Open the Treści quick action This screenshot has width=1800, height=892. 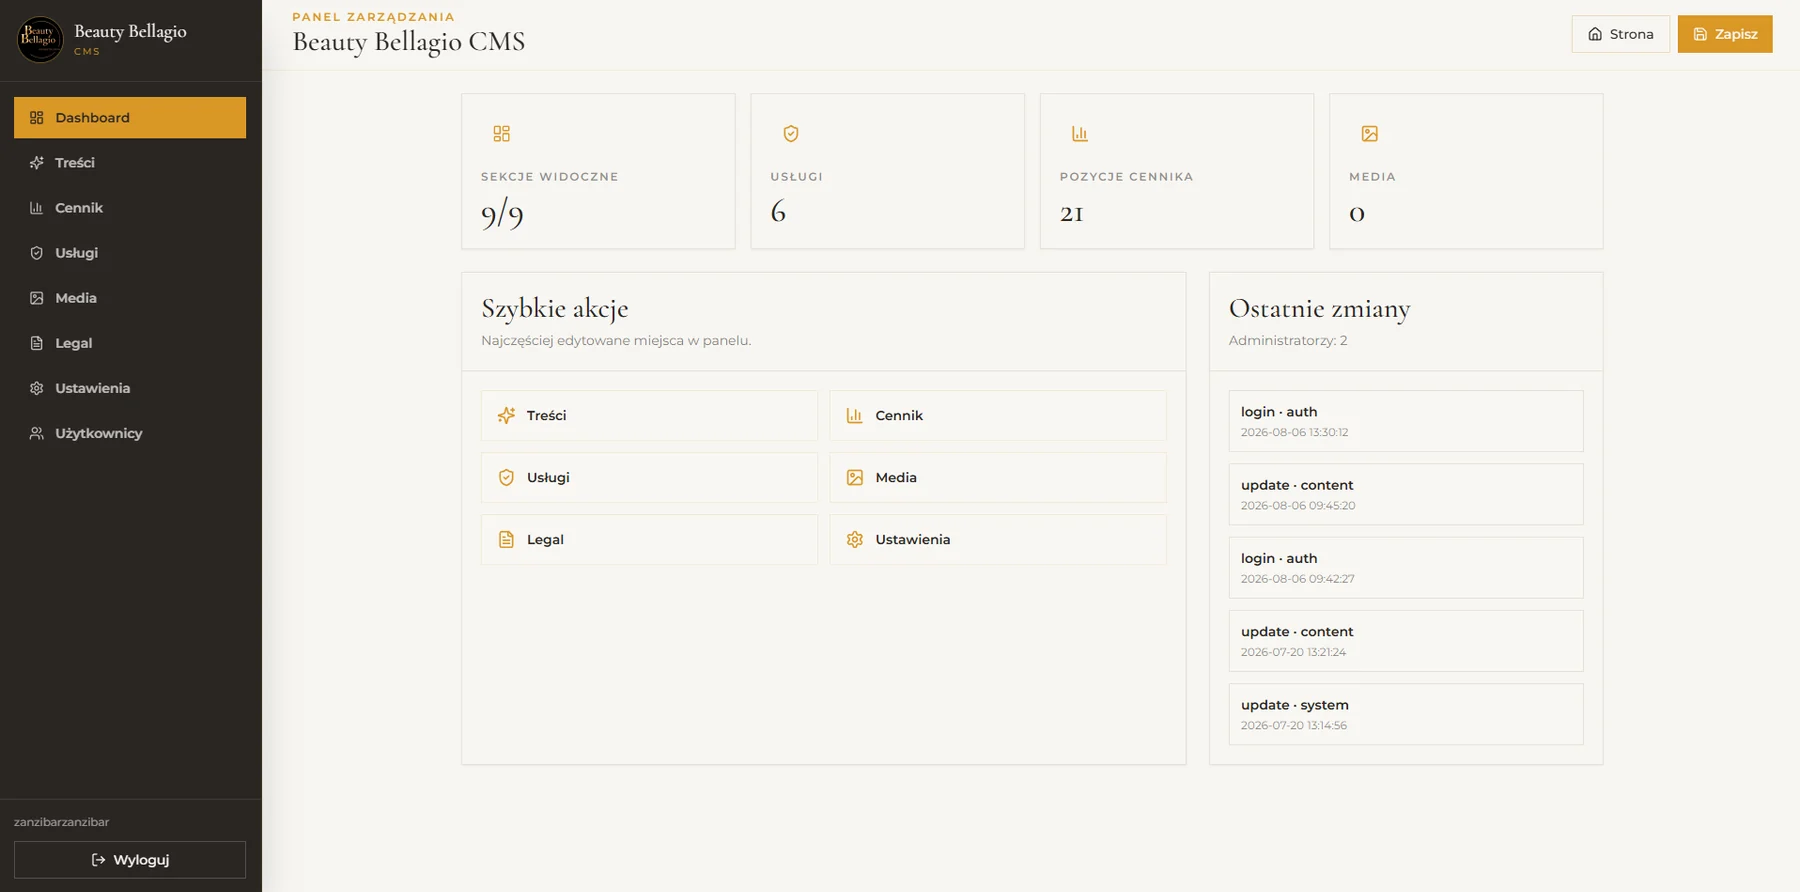649,415
